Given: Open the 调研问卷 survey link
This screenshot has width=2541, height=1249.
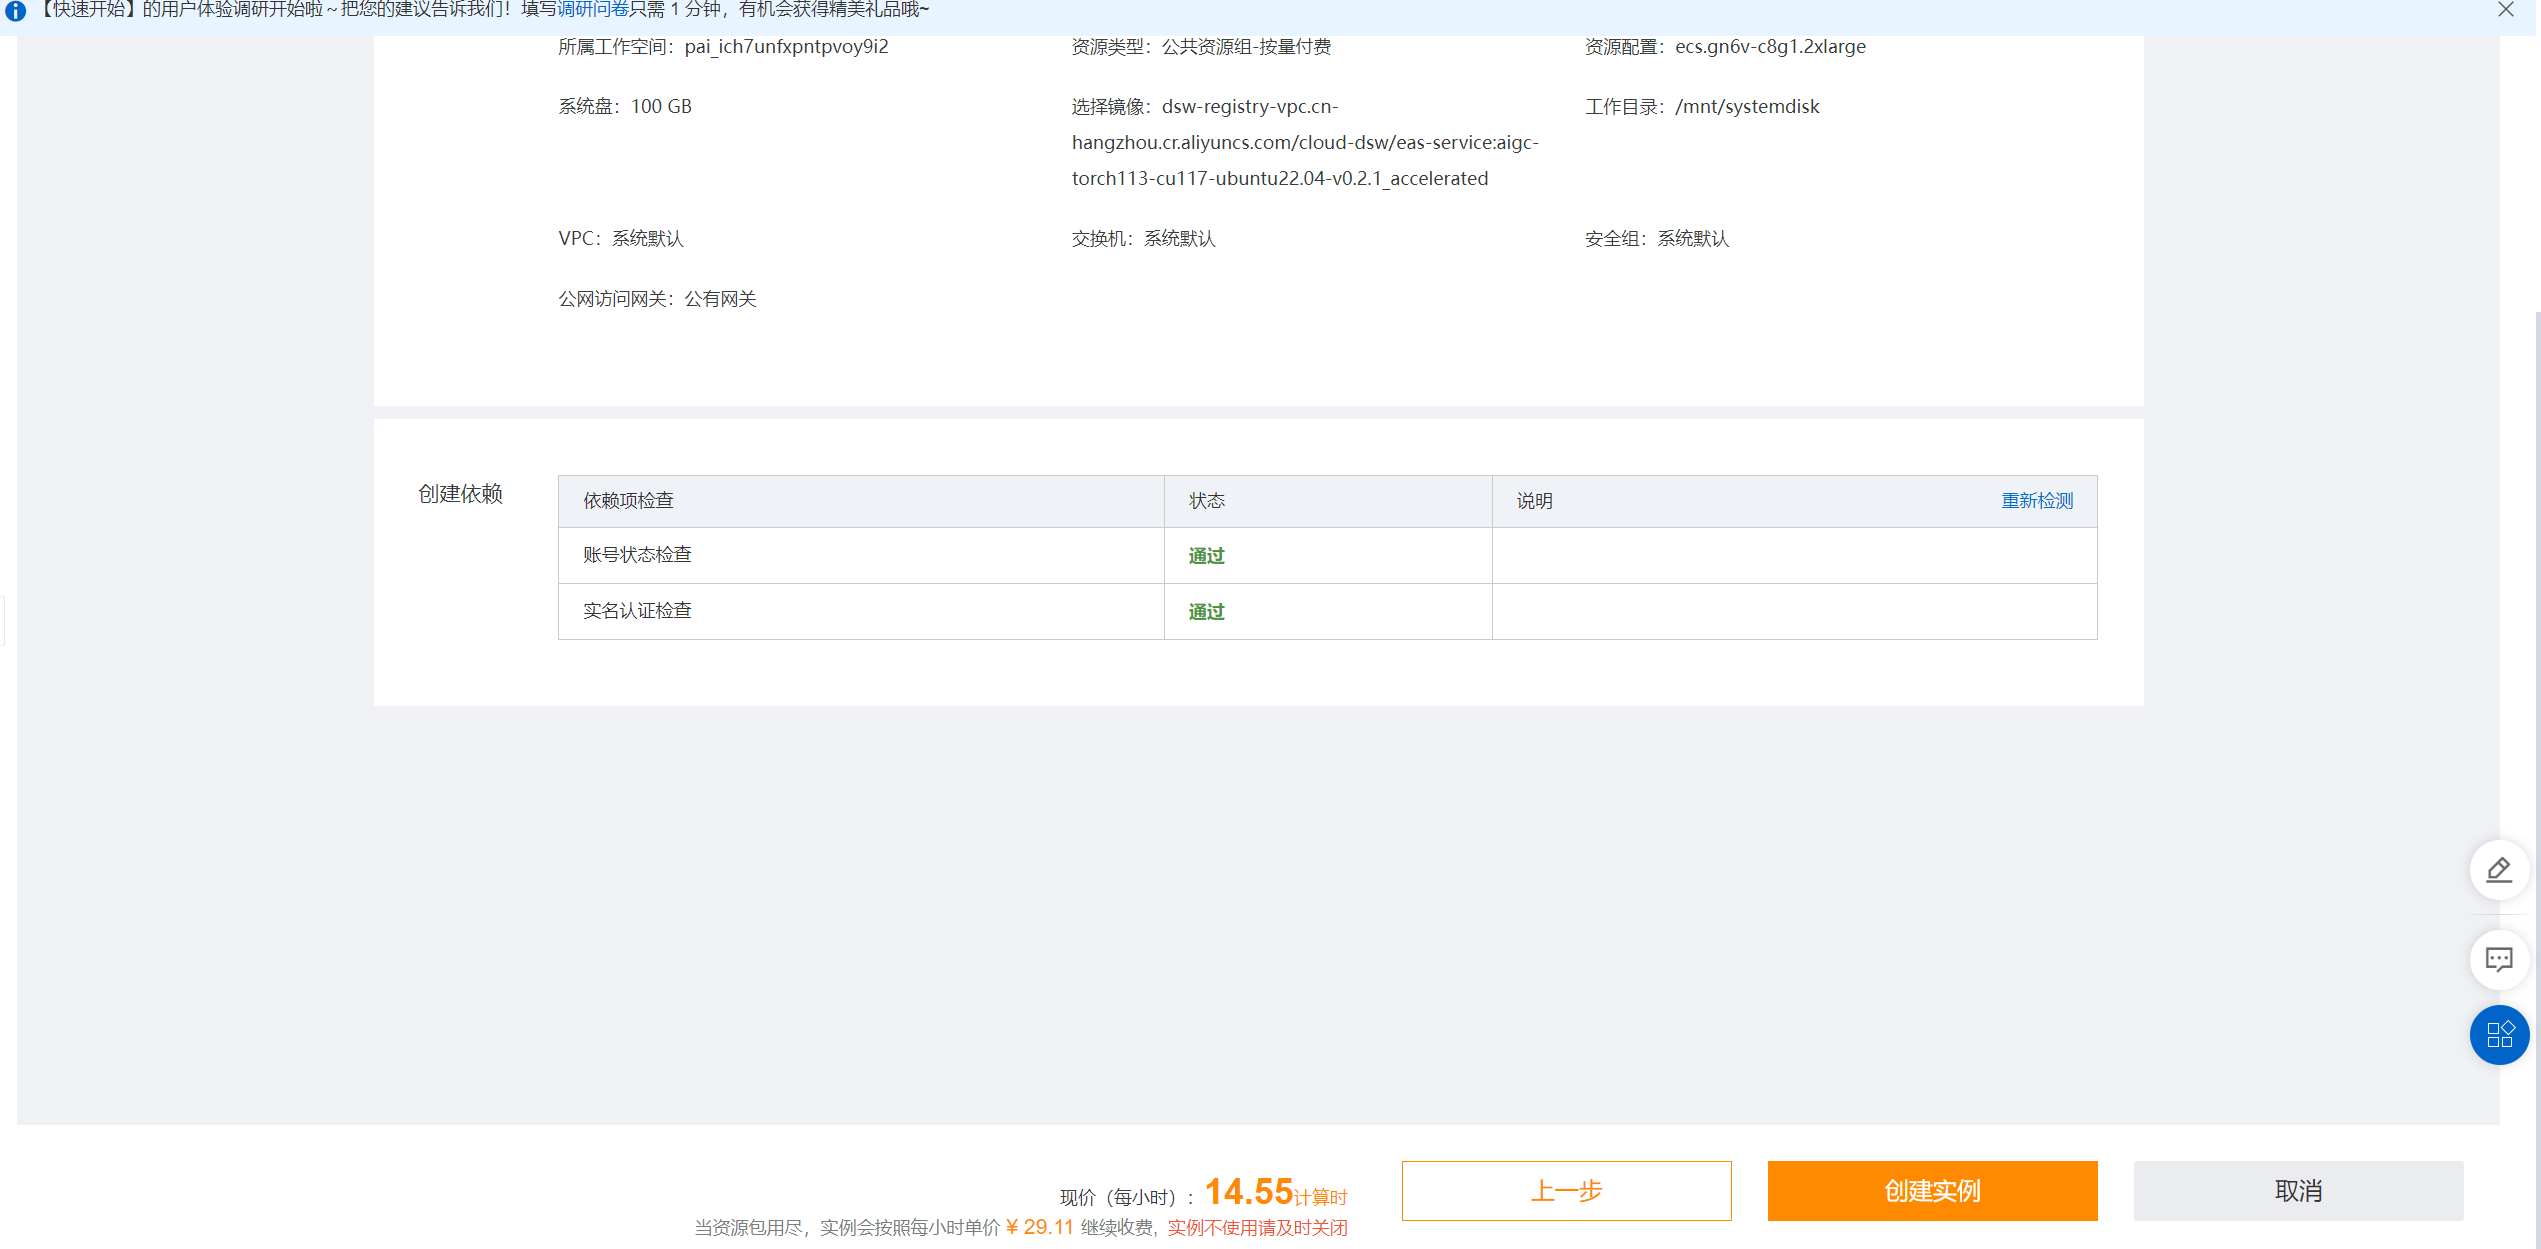Looking at the screenshot, I should 592,10.
